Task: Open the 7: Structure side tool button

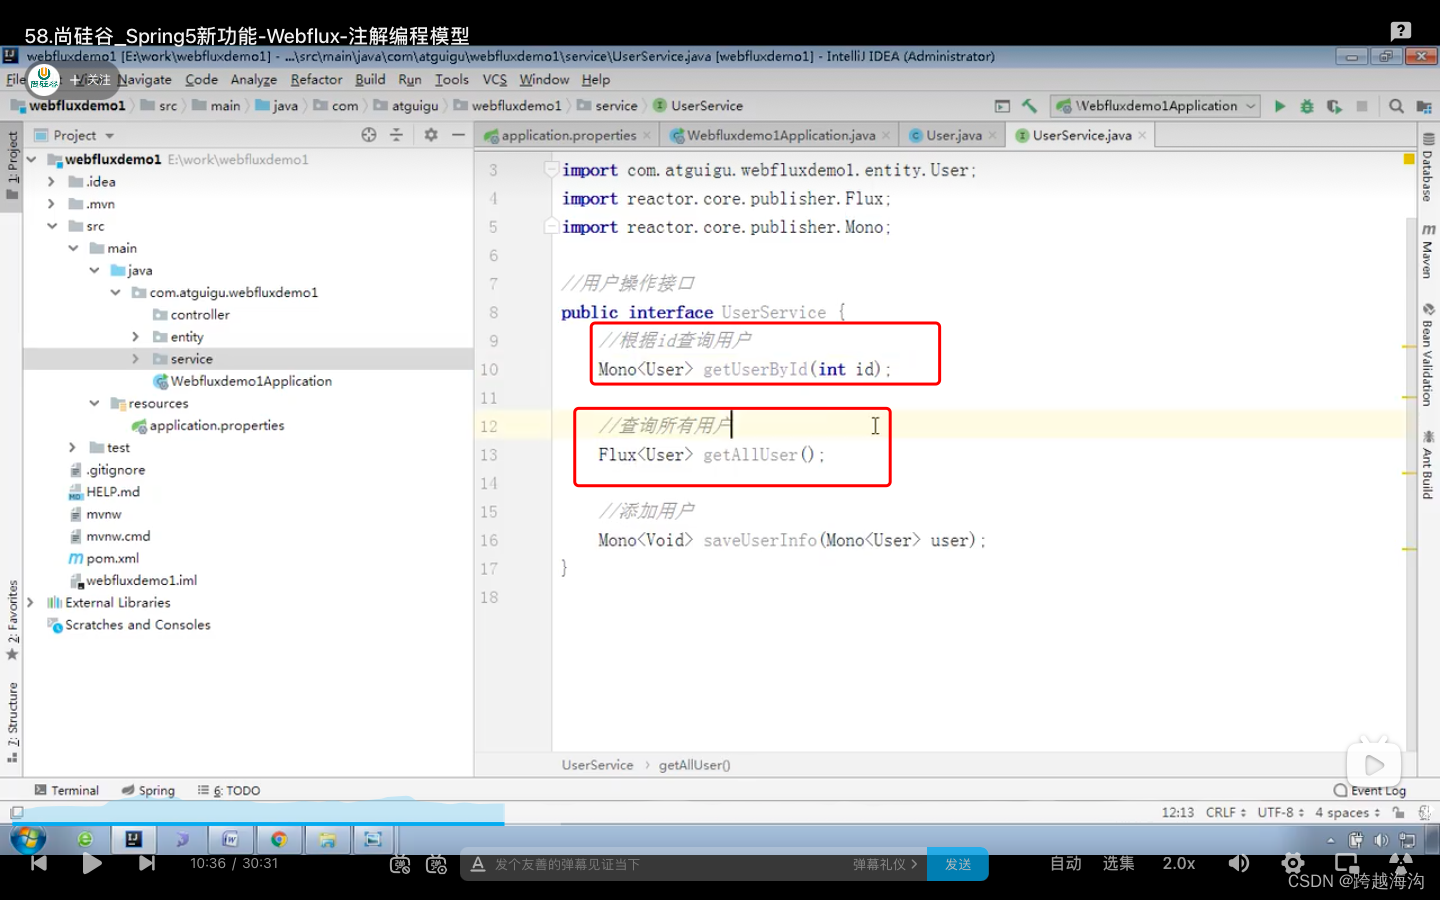Action: click(x=12, y=722)
